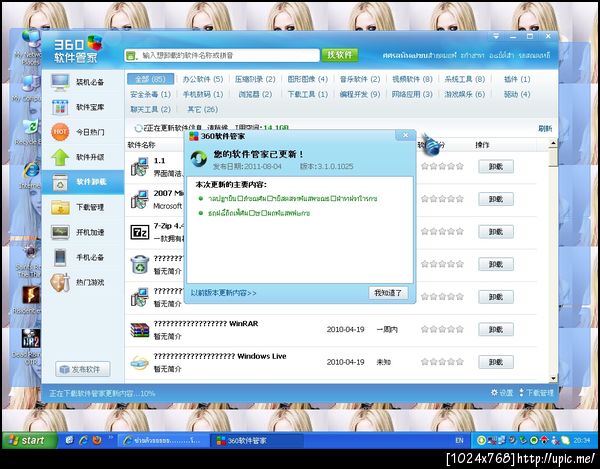Screen dimensions: 600x469
Task: Open 装机必备 in the sidebar
Action: tap(82, 82)
